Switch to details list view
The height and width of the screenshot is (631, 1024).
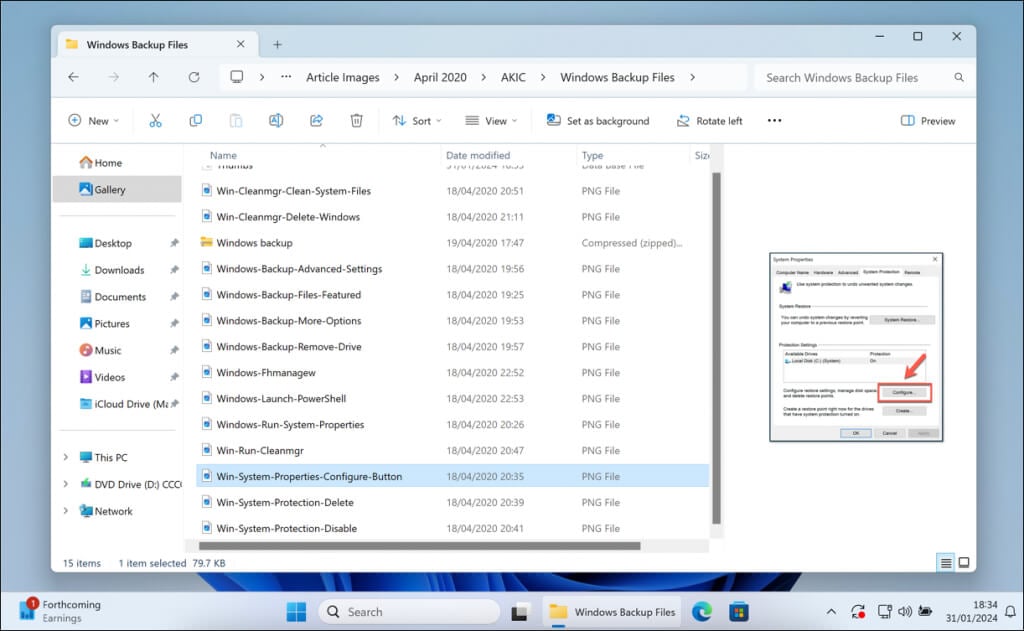[x=945, y=563]
